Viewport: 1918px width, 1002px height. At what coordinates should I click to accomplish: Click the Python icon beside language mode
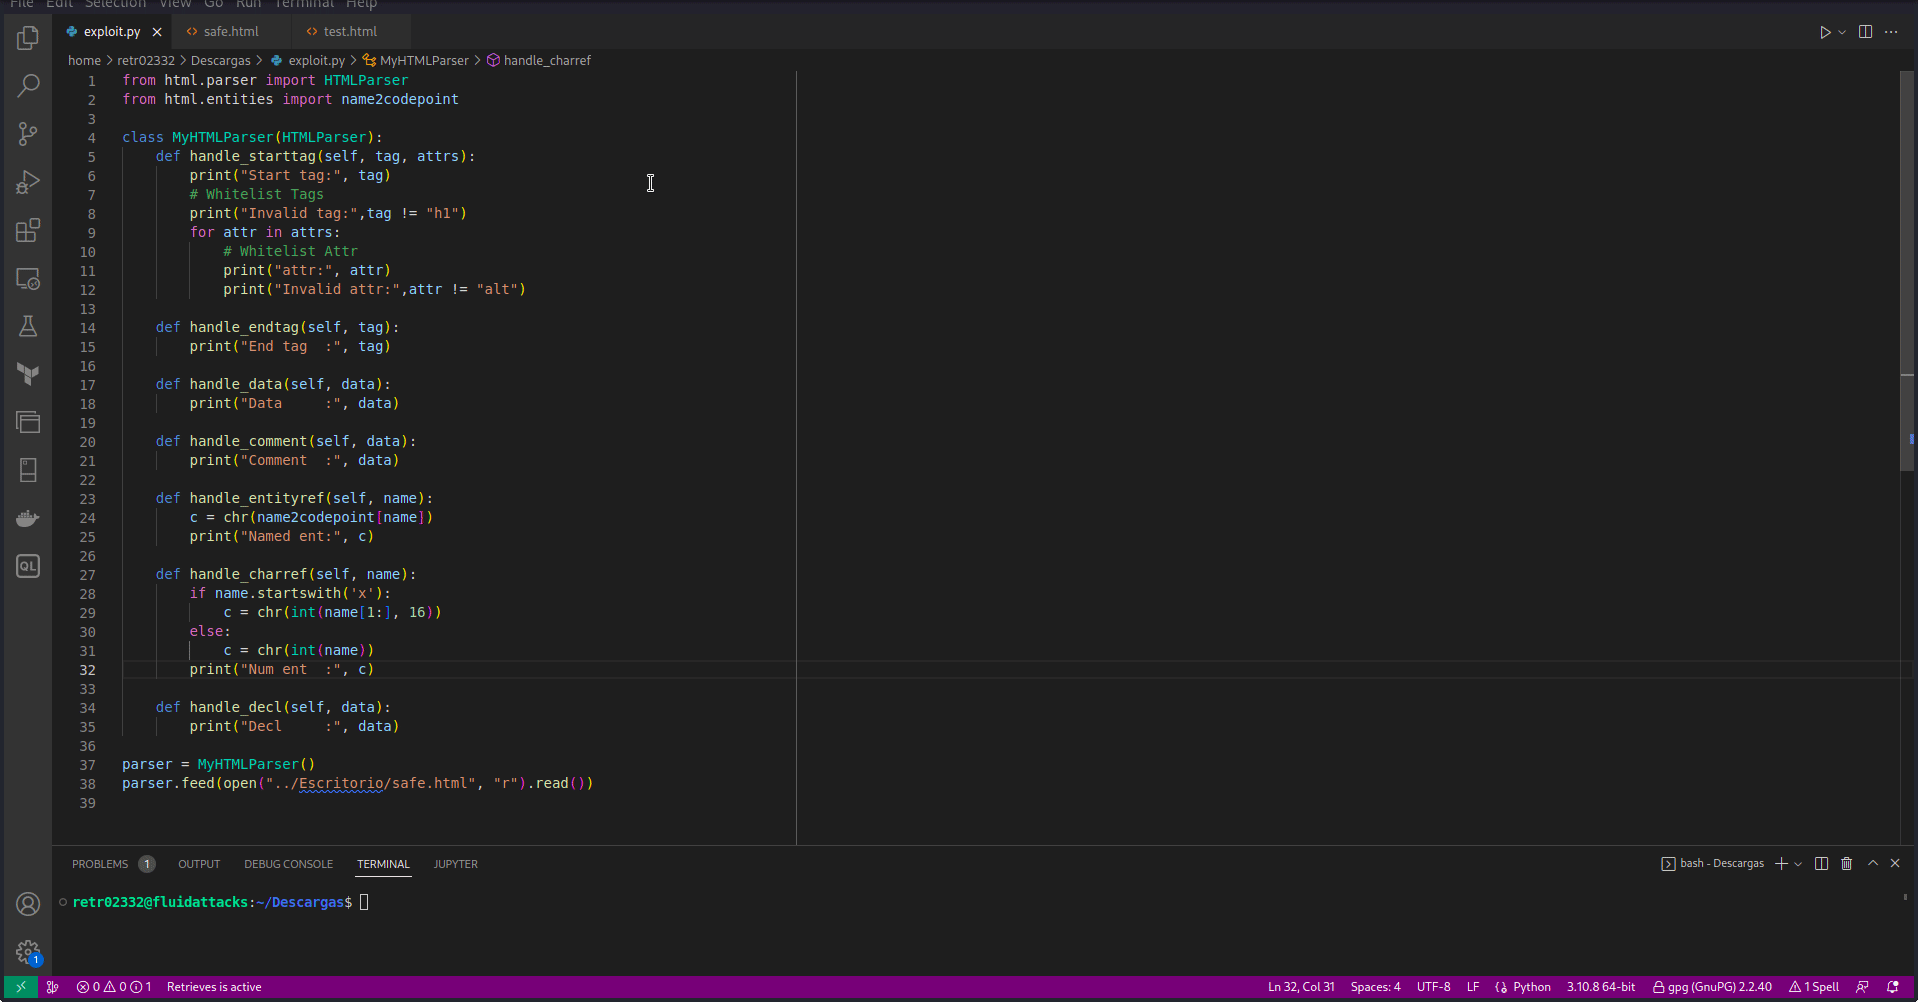click(1501, 987)
